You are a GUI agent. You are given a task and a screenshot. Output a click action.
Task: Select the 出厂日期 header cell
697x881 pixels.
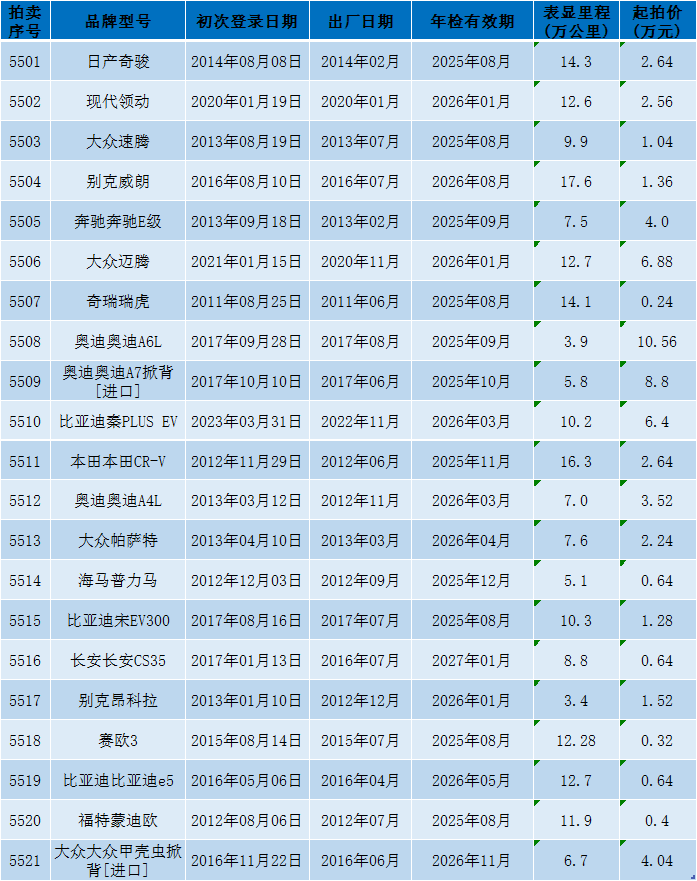[x=361, y=21]
